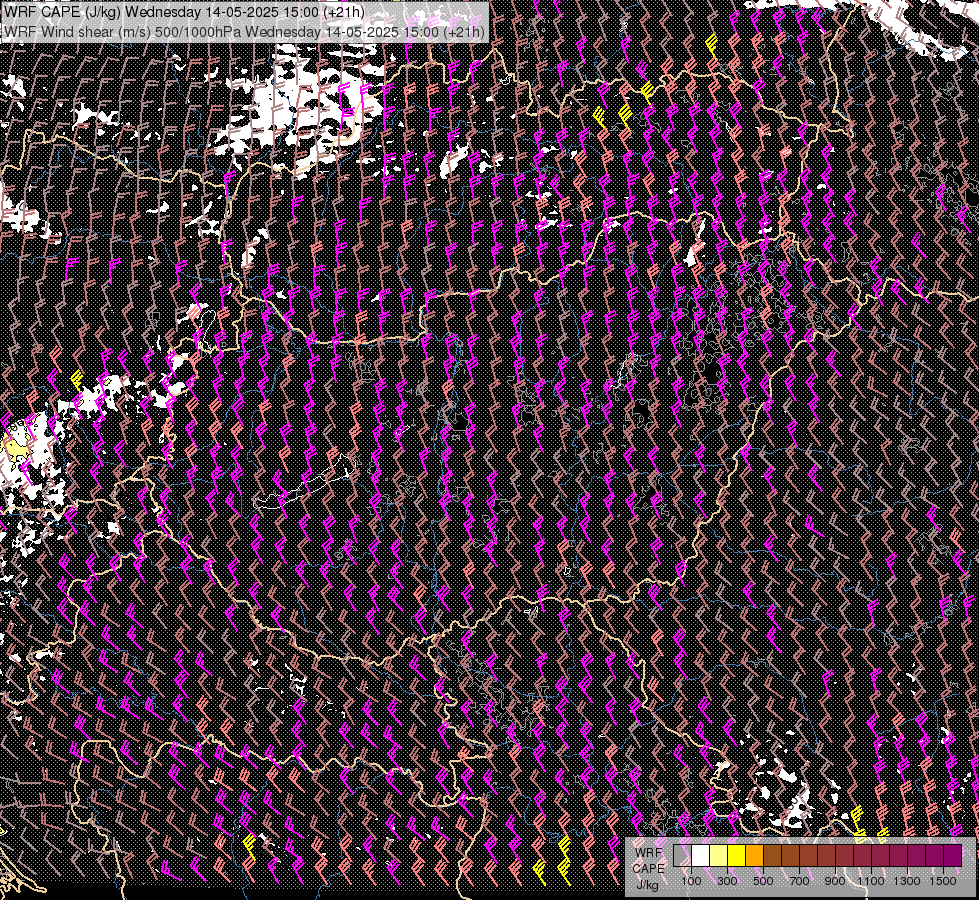Click the legend value 1500
979x900 pixels.
pos(943,881)
